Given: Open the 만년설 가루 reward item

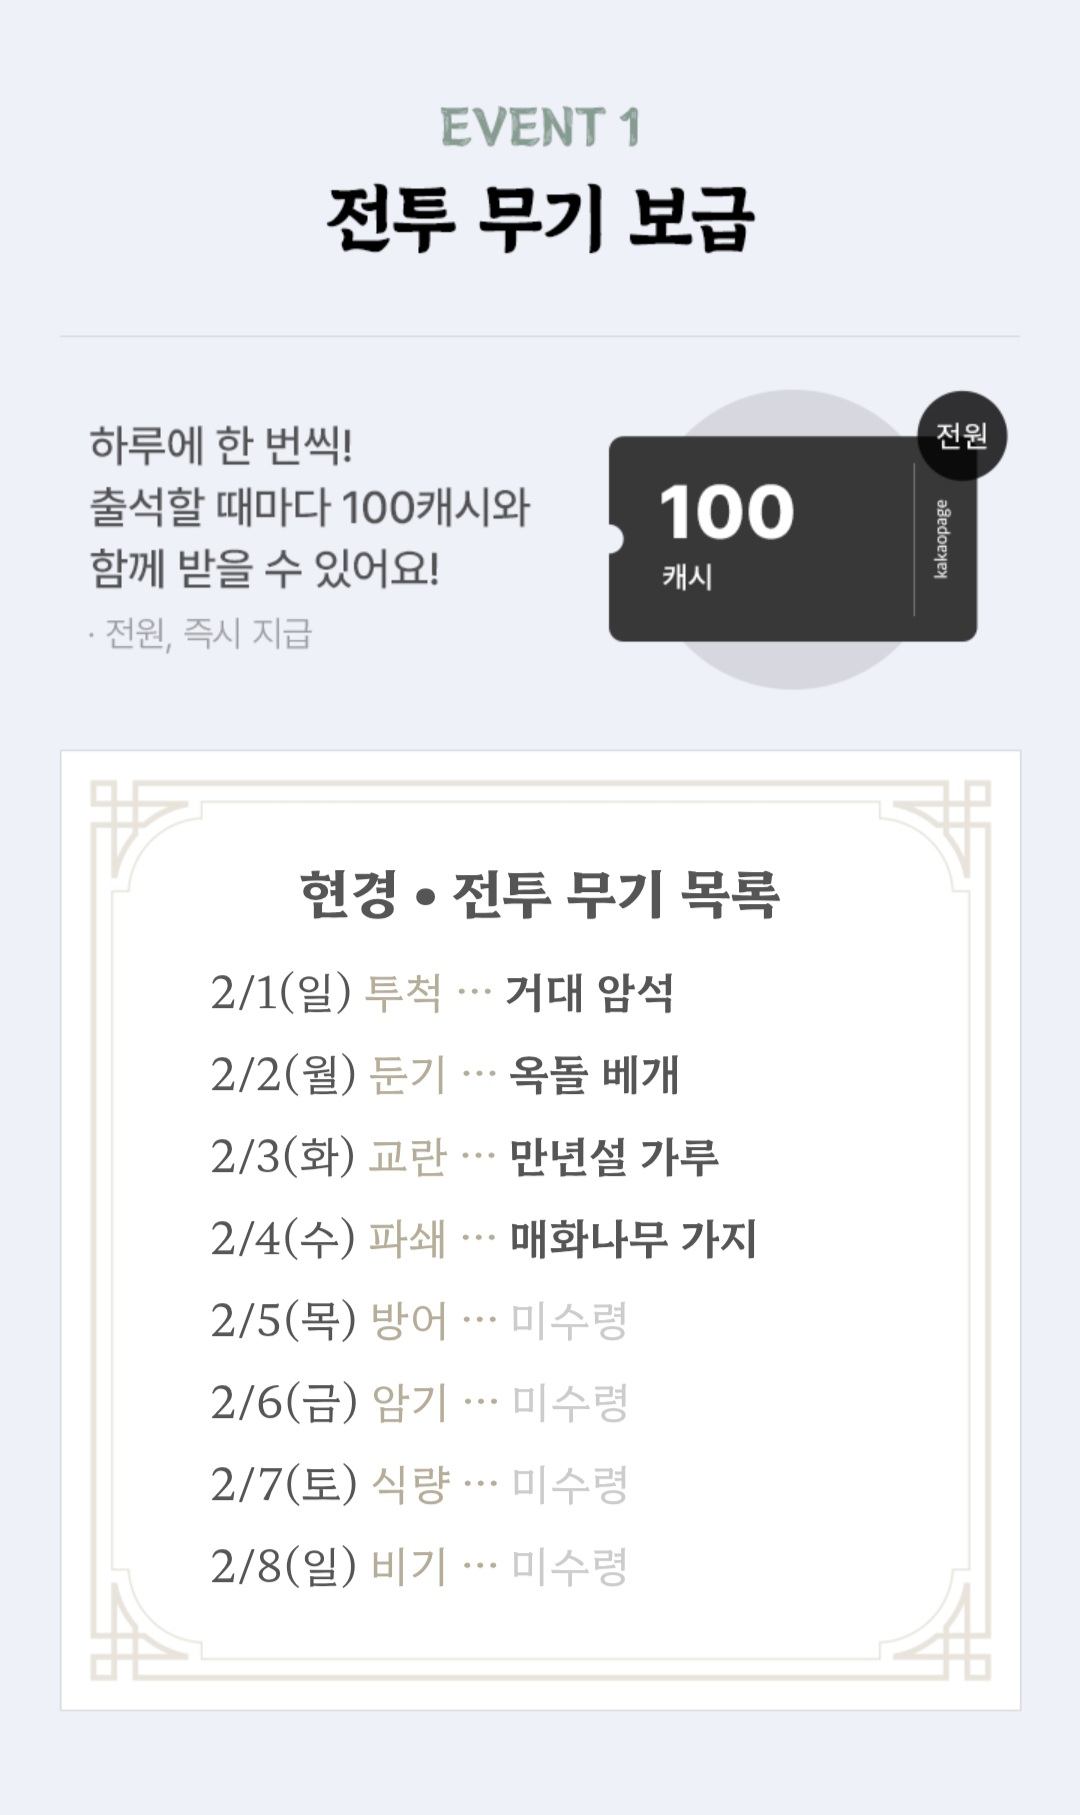Looking at the screenshot, I should point(614,1157).
